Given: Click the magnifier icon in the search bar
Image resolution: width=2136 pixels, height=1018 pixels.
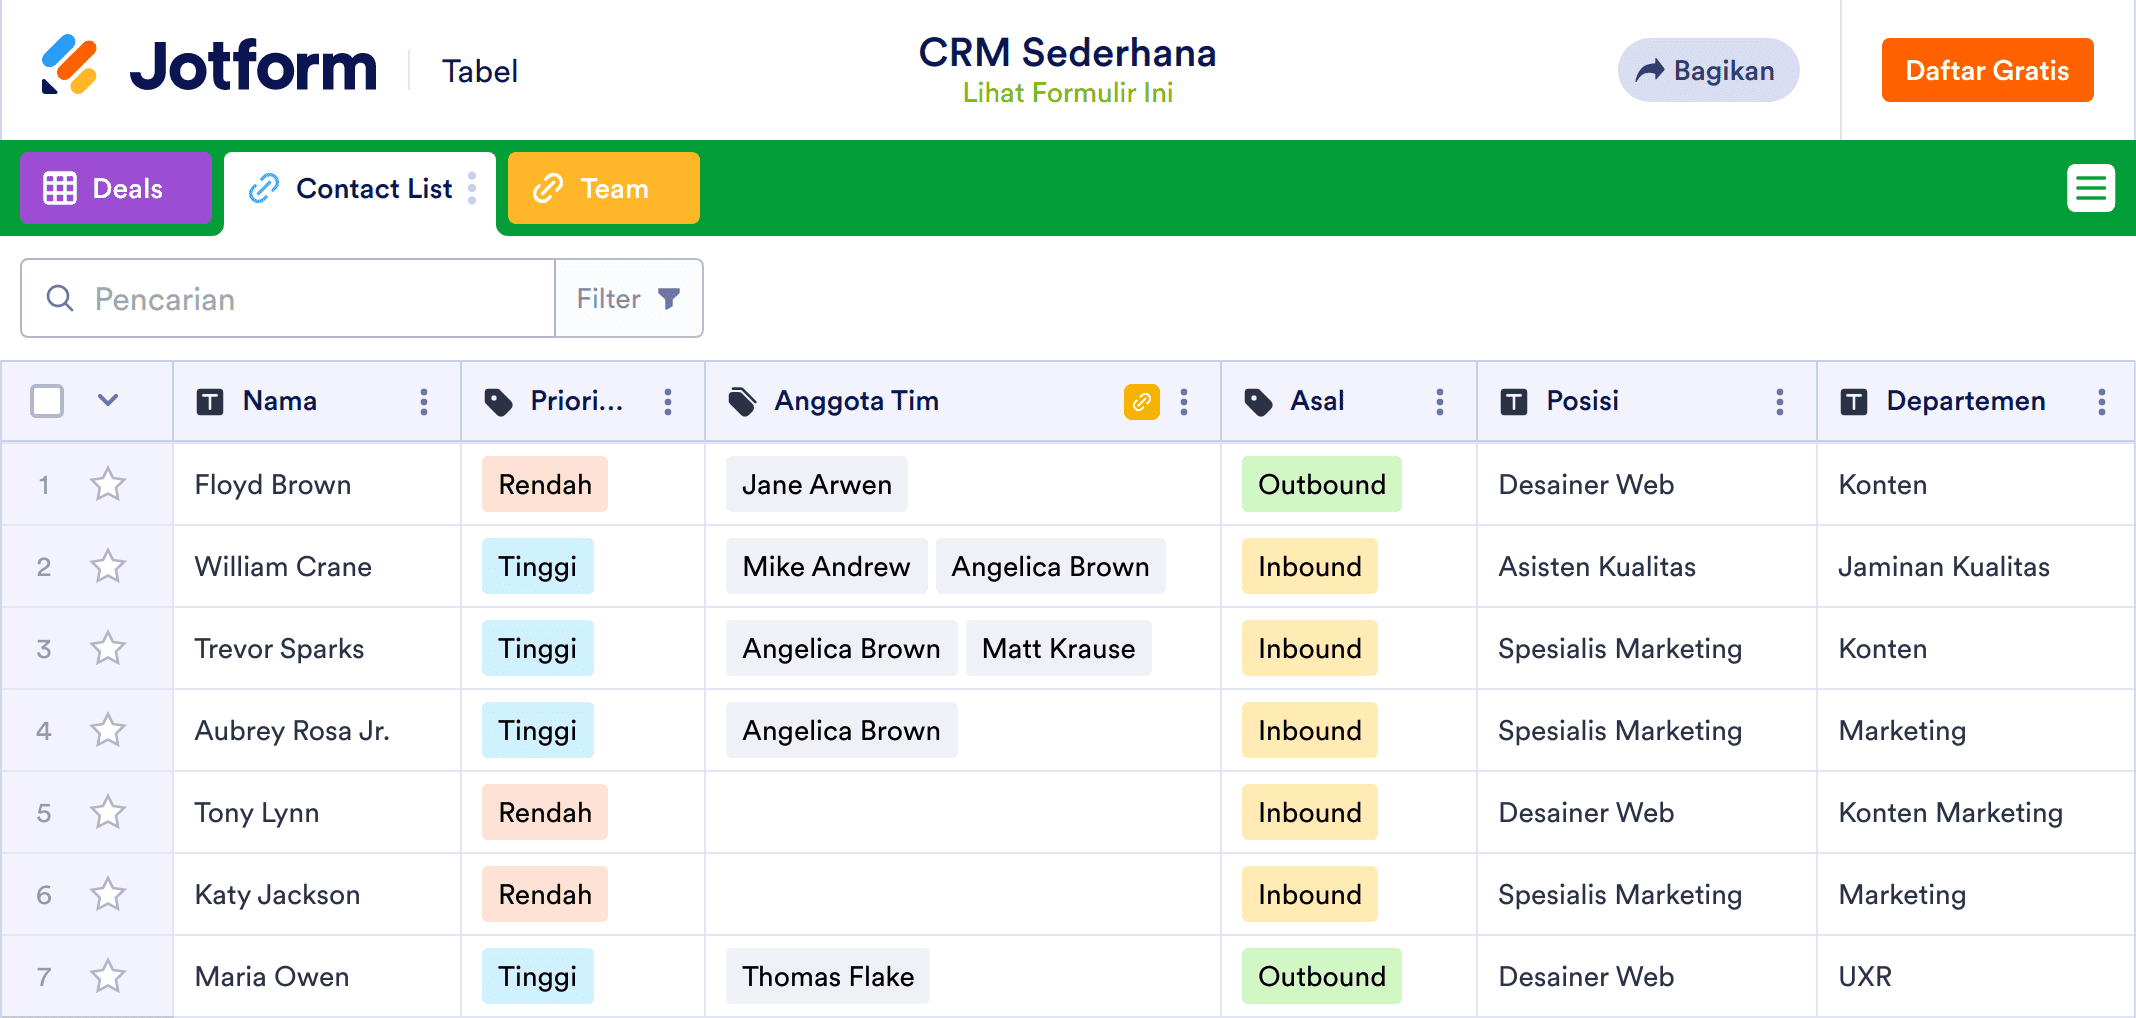Looking at the screenshot, I should [59, 298].
